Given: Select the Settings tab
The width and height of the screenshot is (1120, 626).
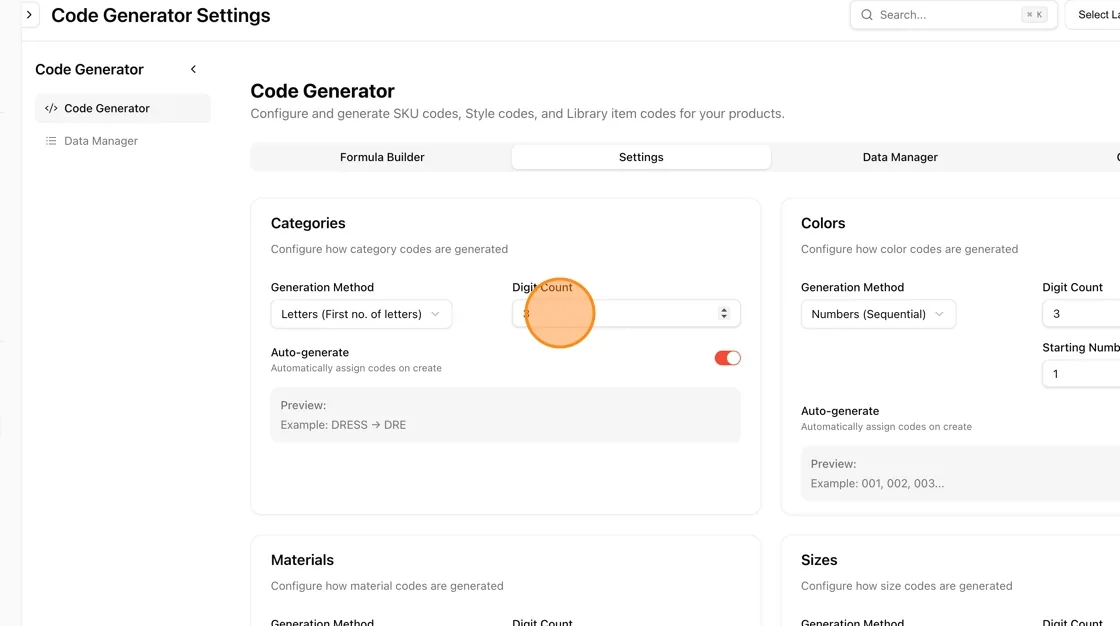Looking at the screenshot, I should (x=641, y=157).
